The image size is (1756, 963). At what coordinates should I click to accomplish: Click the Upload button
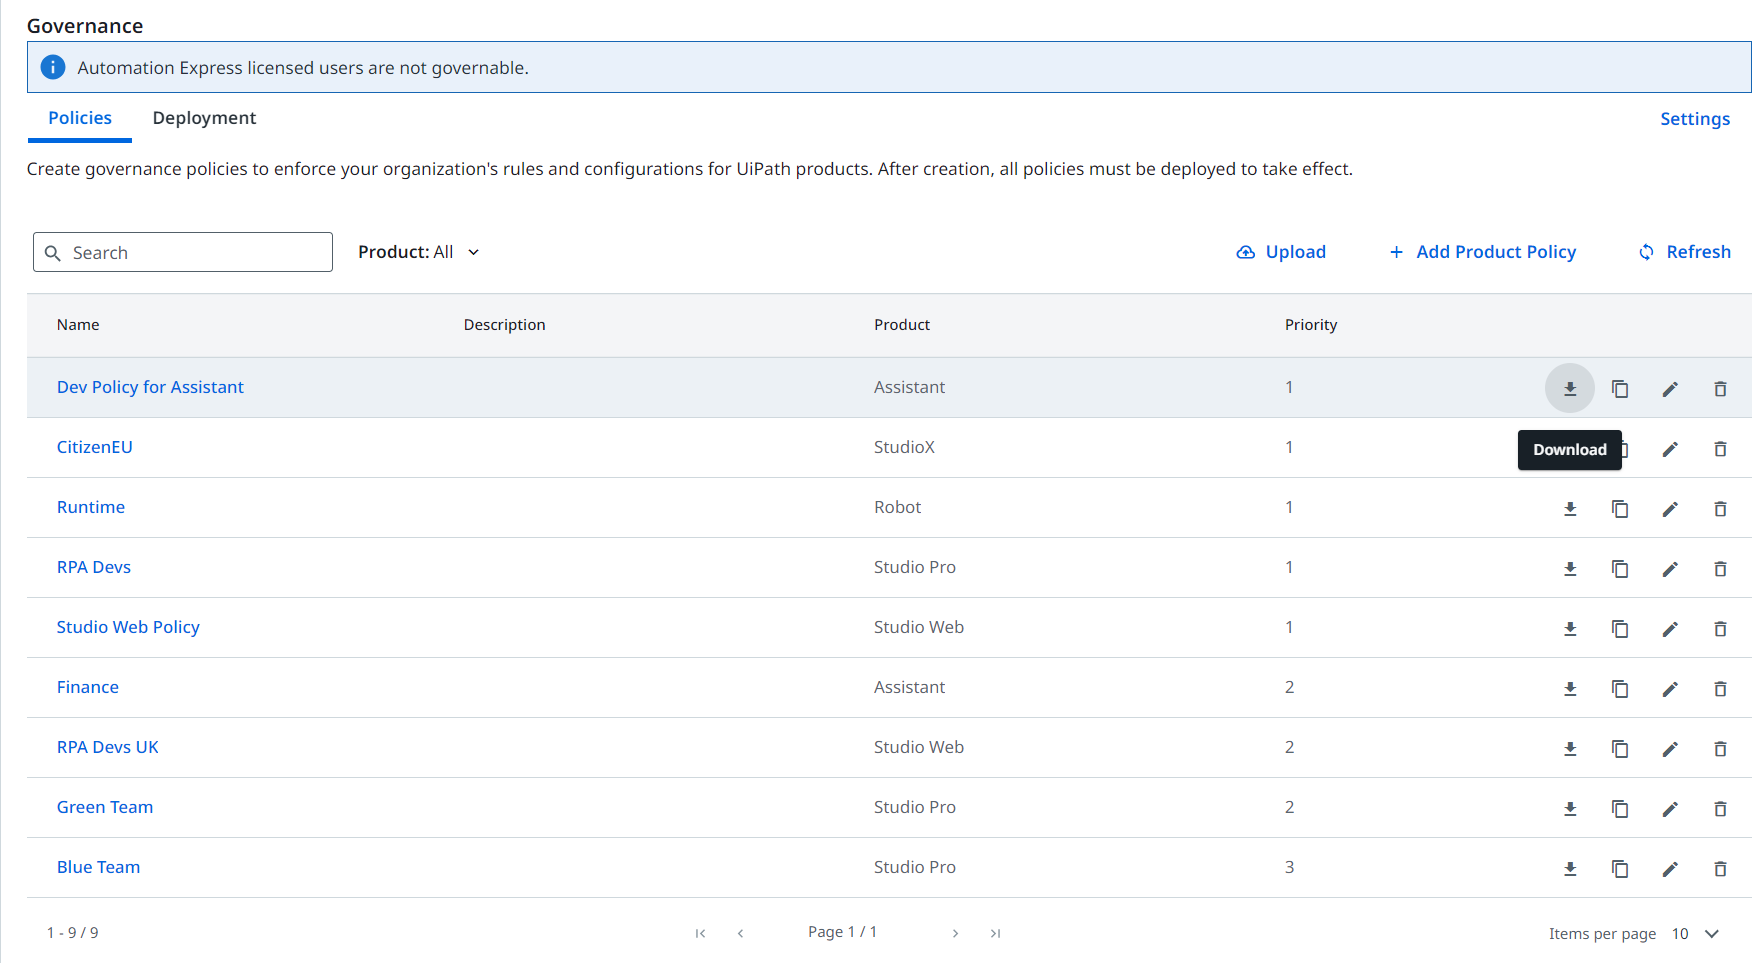(1281, 252)
